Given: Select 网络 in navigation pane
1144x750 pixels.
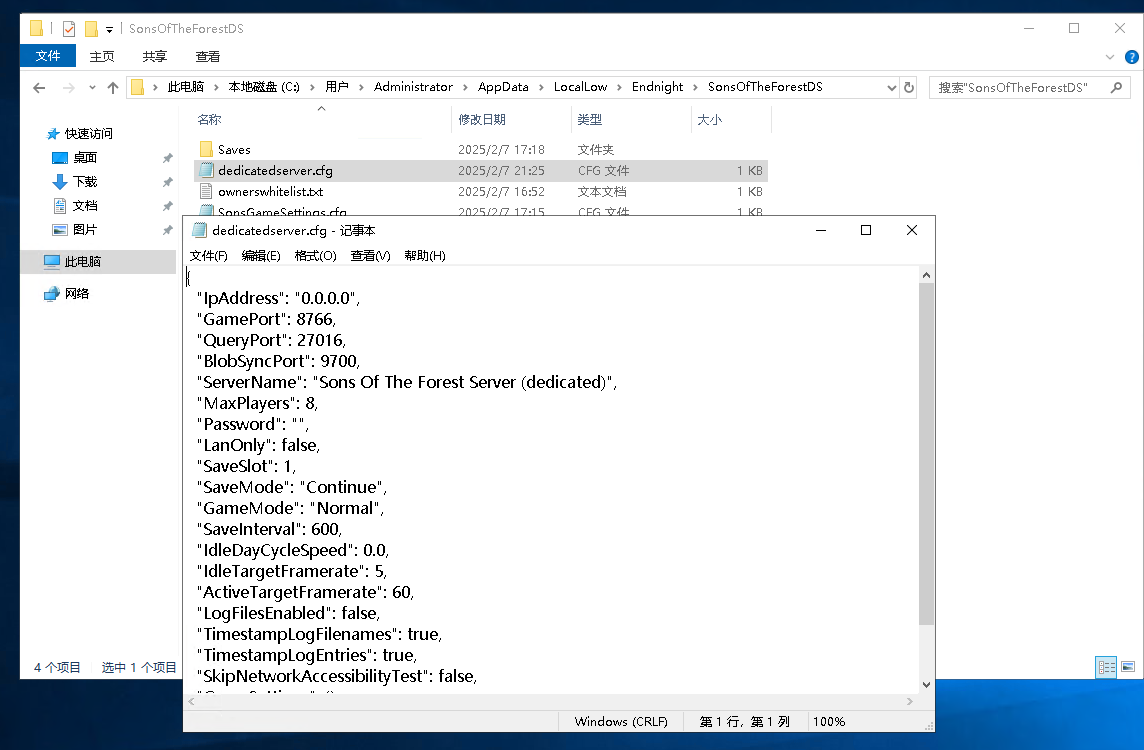Looking at the screenshot, I should (x=77, y=293).
